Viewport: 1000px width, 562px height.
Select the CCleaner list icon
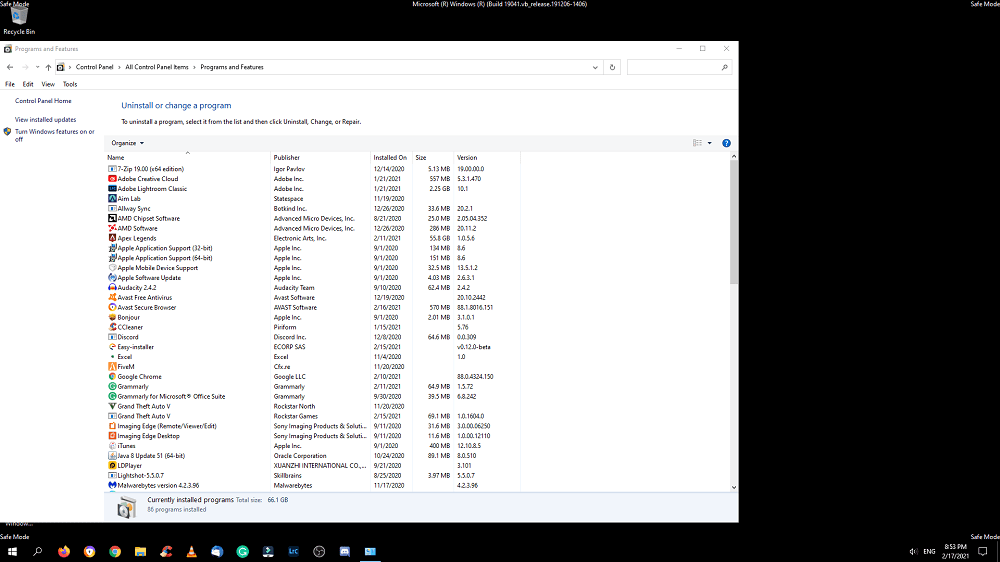(x=112, y=327)
